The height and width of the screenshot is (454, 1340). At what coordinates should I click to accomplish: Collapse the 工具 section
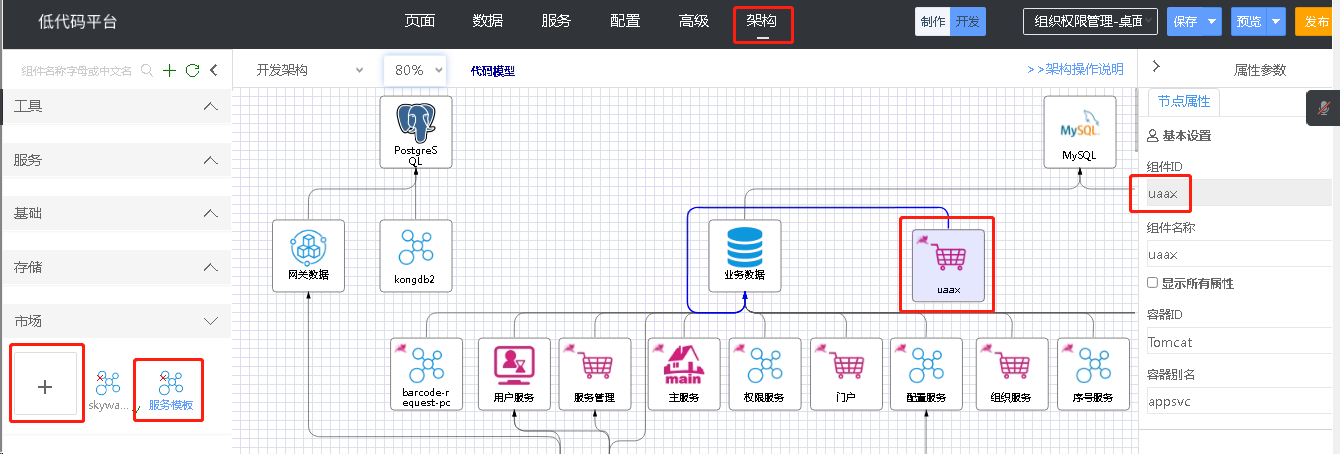[x=210, y=106]
